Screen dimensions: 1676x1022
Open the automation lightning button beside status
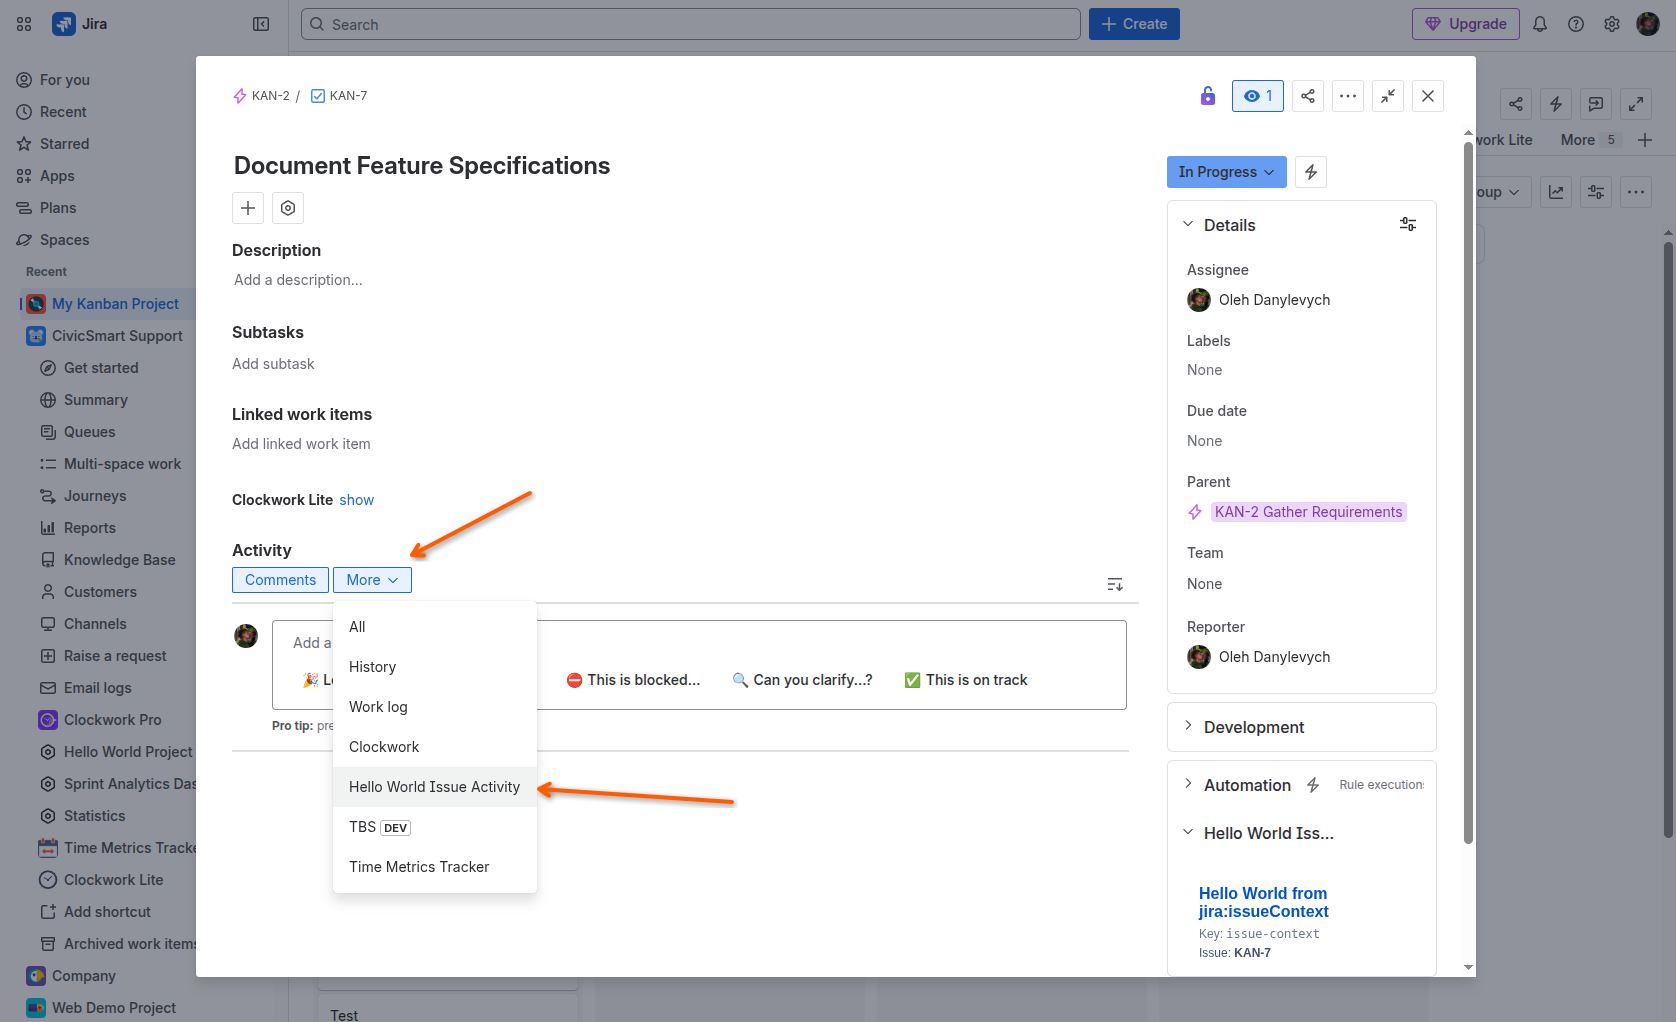pos(1311,172)
